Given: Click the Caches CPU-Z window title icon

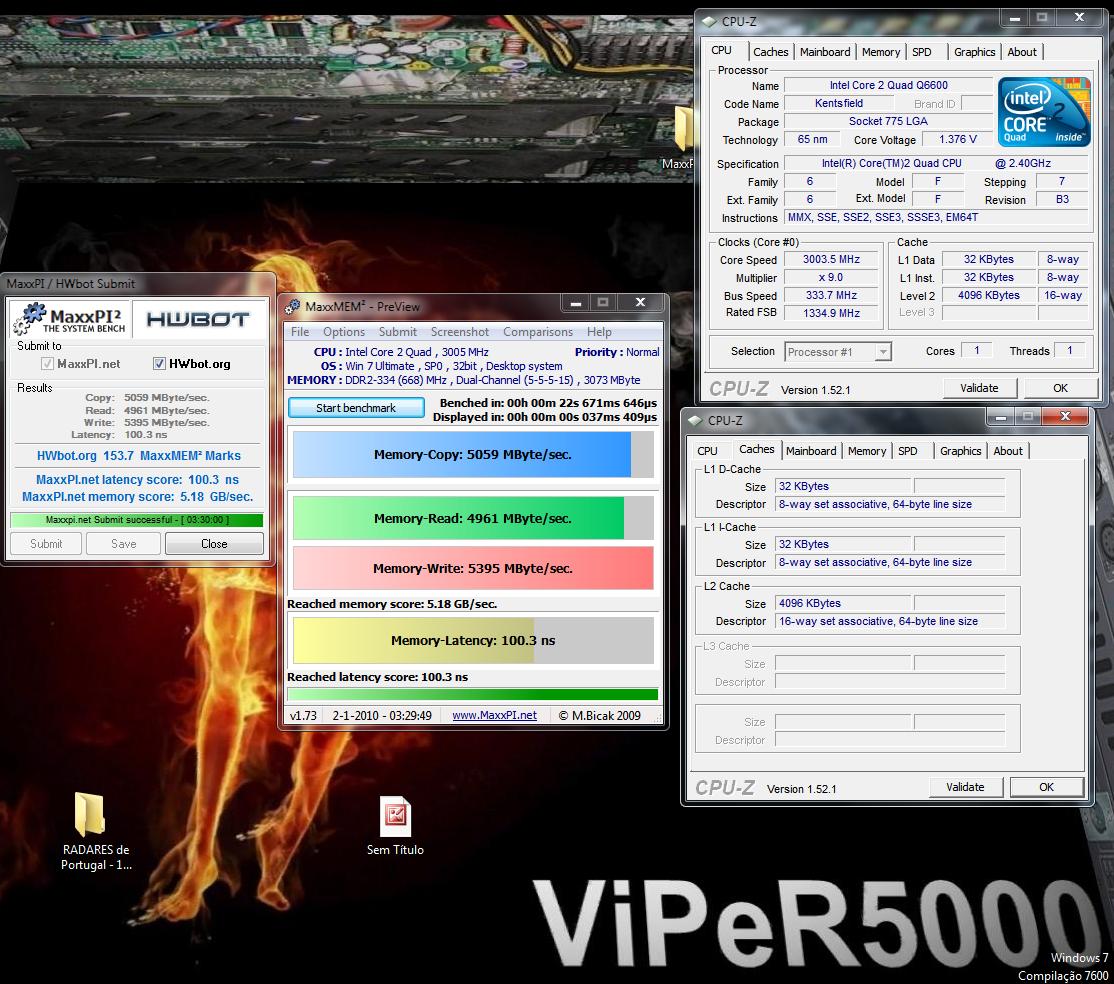Looking at the screenshot, I should pos(695,421).
